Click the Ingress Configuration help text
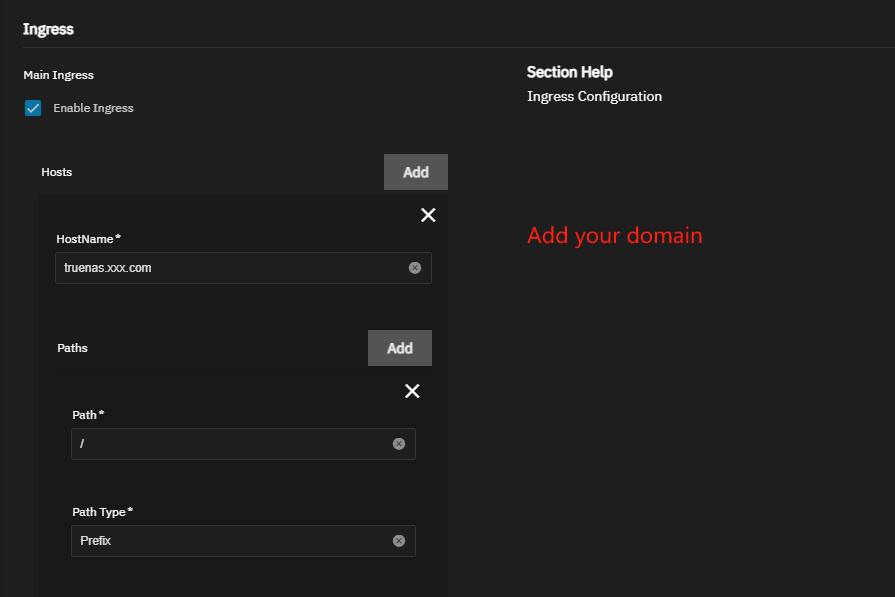This screenshot has width=895, height=597. pos(594,97)
